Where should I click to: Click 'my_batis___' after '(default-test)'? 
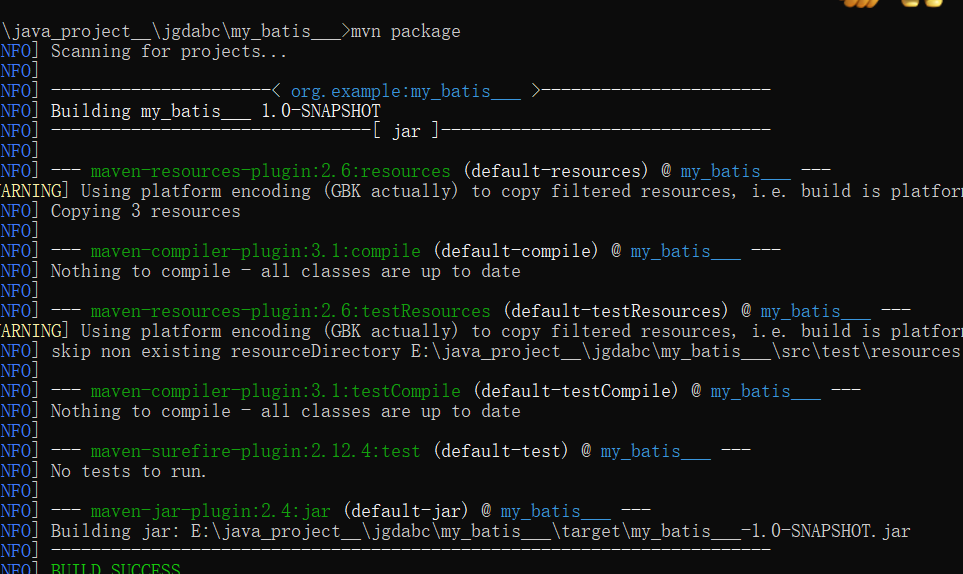tap(655, 451)
